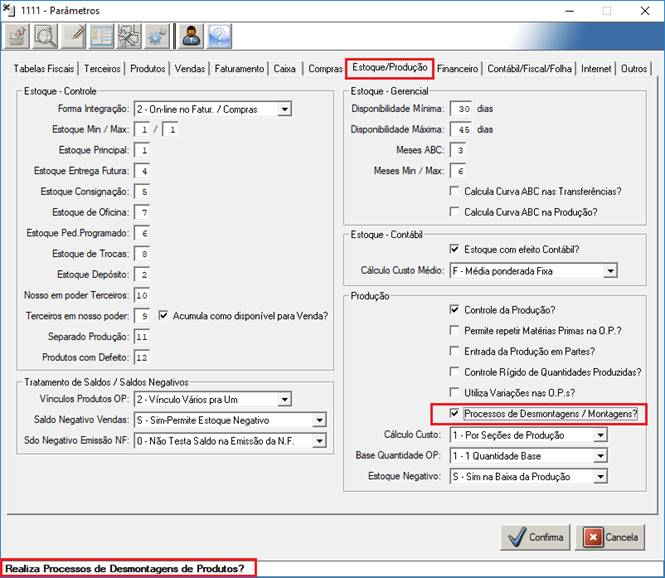Expand the Vínculos Produtos OP dropdown
This screenshot has width=665, height=578.
click(x=285, y=399)
